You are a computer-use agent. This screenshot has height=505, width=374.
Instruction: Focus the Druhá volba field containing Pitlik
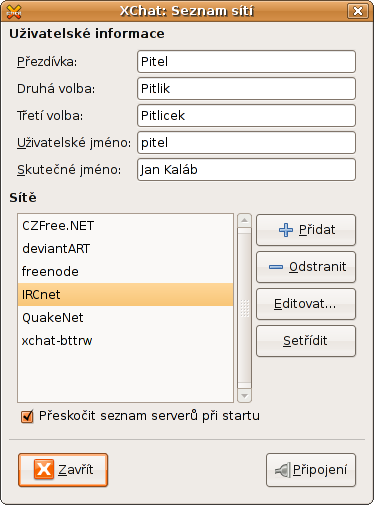246,88
